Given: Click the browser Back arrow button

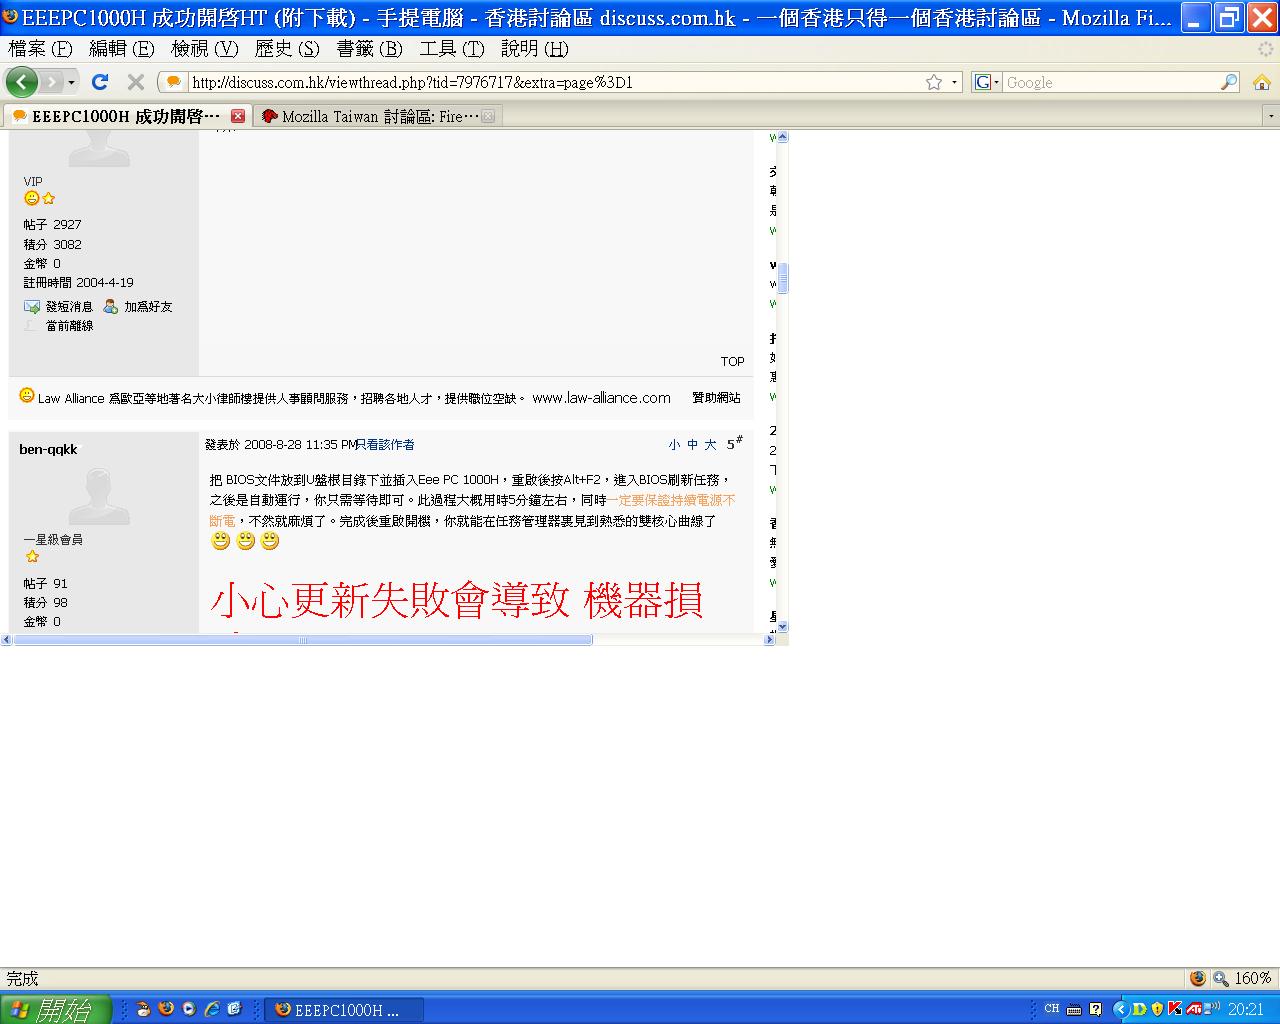Looking at the screenshot, I should pos(22,82).
